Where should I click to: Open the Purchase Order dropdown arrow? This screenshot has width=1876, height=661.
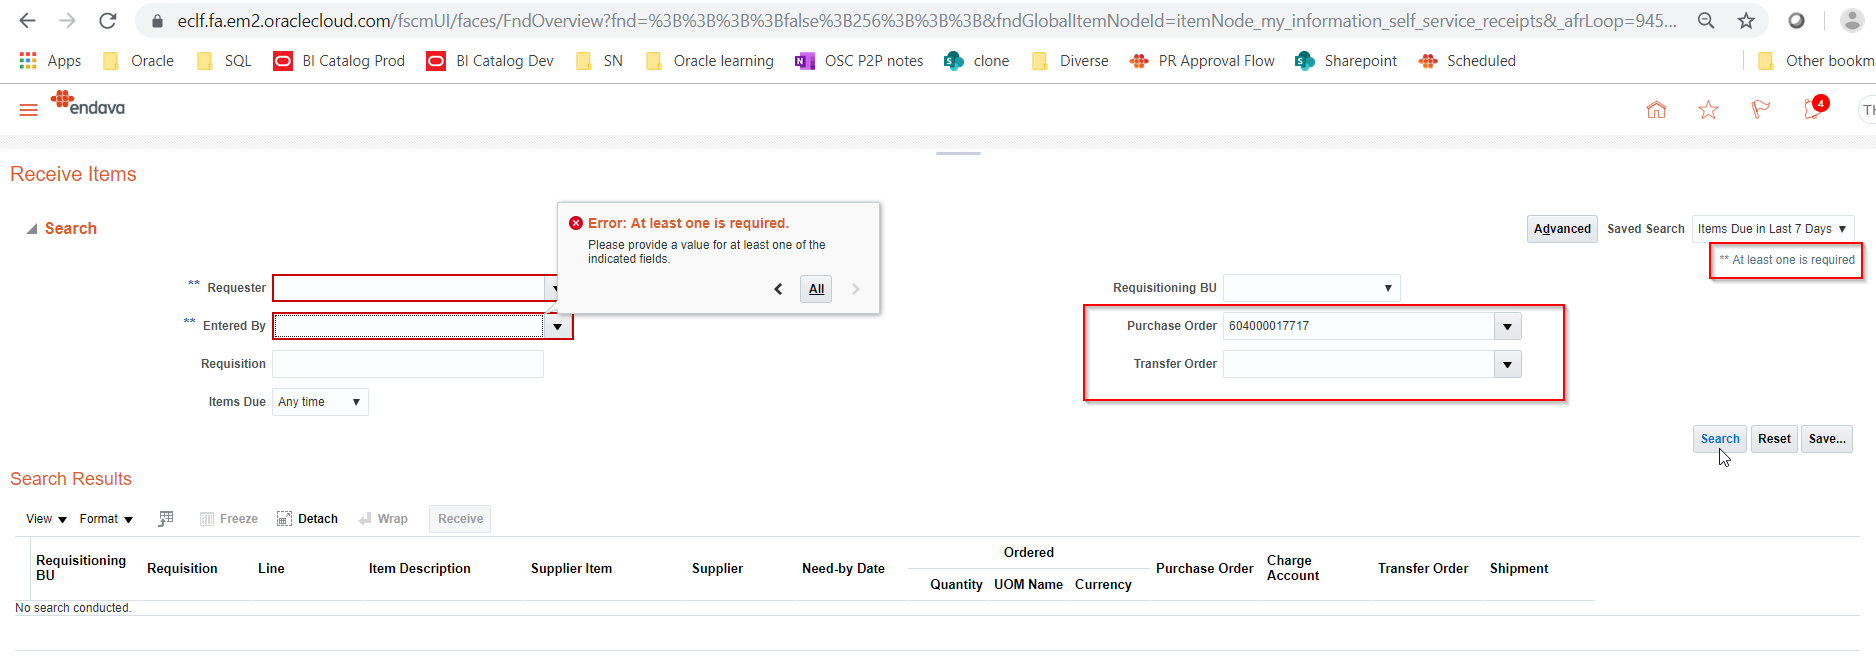click(x=1508, y=326)
